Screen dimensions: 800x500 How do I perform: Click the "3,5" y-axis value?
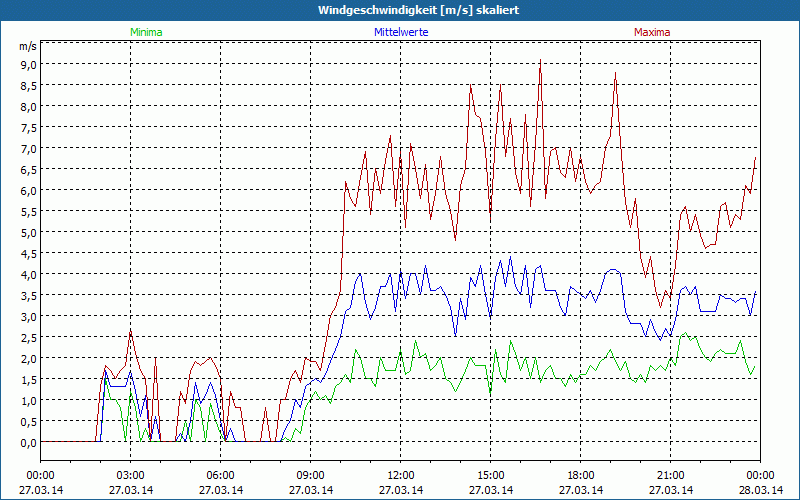29,296
